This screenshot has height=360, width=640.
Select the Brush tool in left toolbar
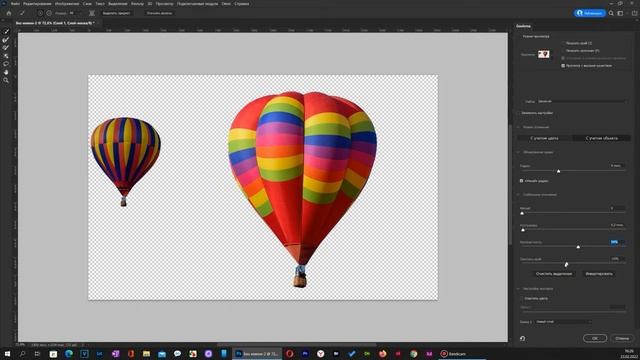pyautogui.click(x=6, y=48)
